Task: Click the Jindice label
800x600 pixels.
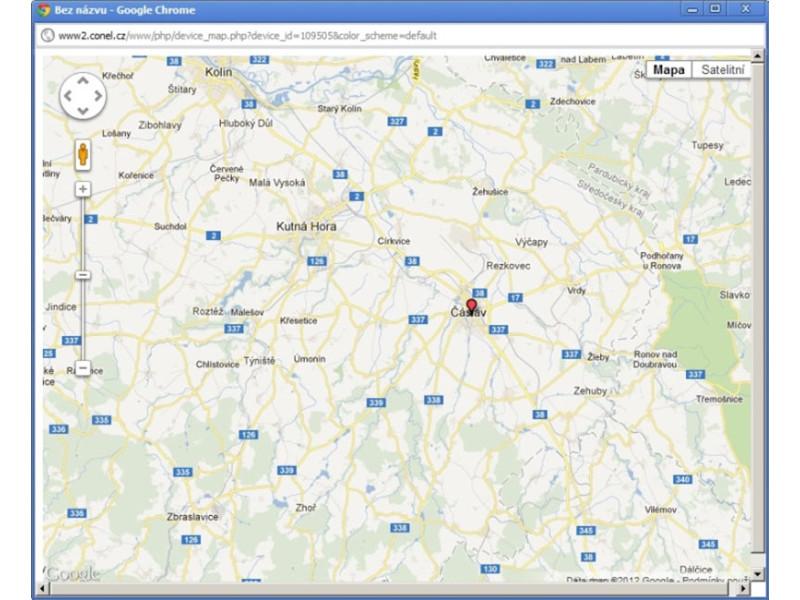Action: coord(61,307)
